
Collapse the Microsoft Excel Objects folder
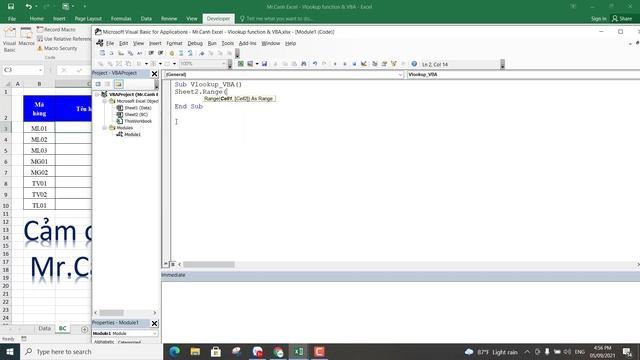104,101
